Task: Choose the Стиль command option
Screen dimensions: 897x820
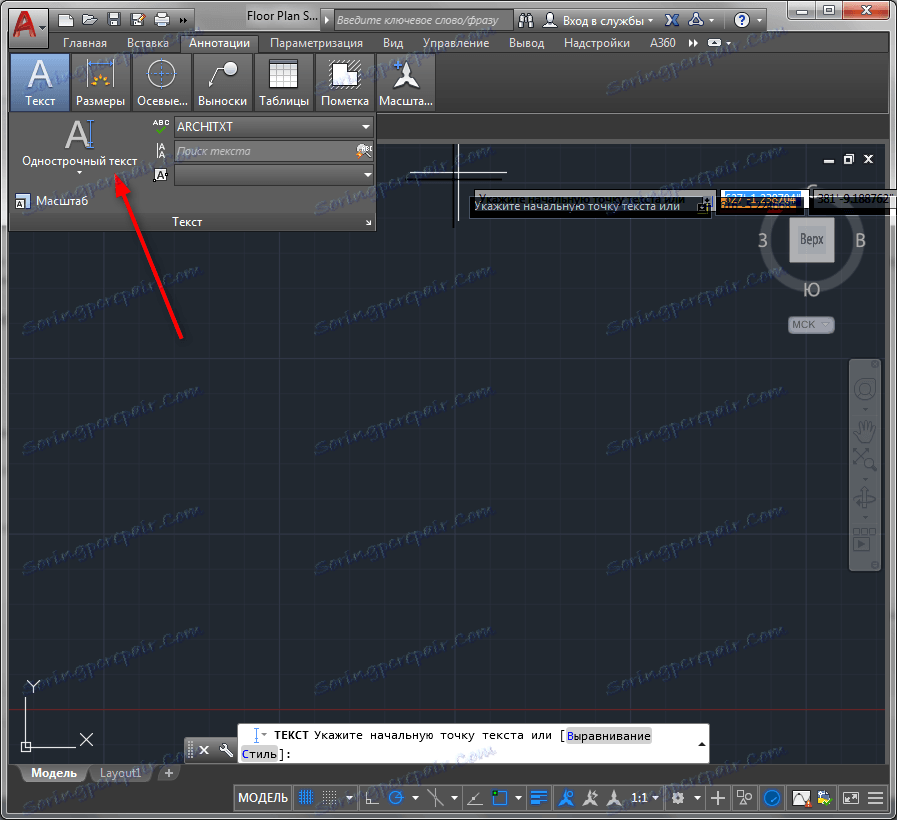Action: pyautogui.click(x=259, y=754)
